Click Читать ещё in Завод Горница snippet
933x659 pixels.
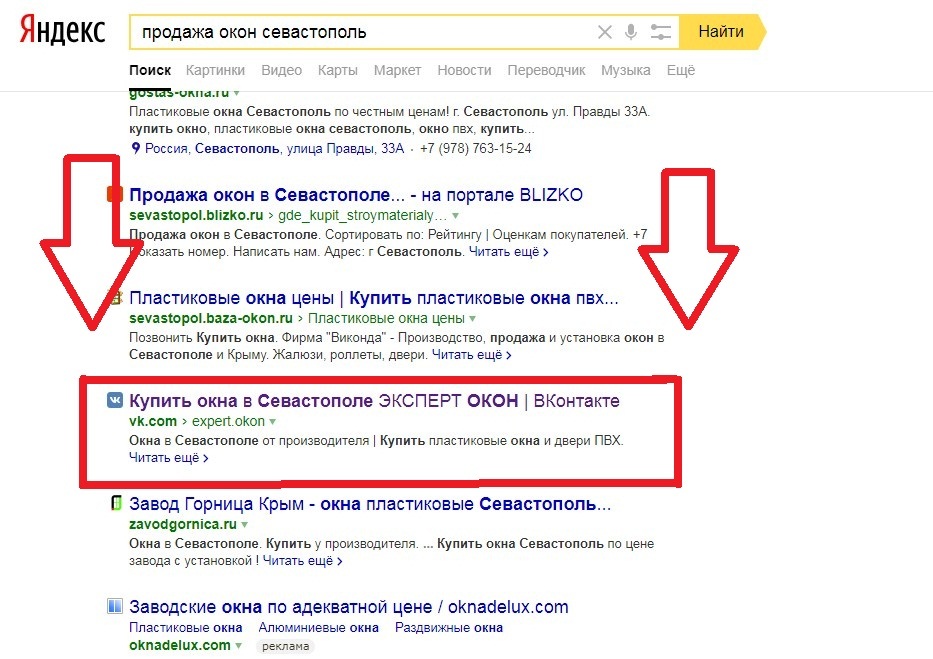(x=302, y=560)
